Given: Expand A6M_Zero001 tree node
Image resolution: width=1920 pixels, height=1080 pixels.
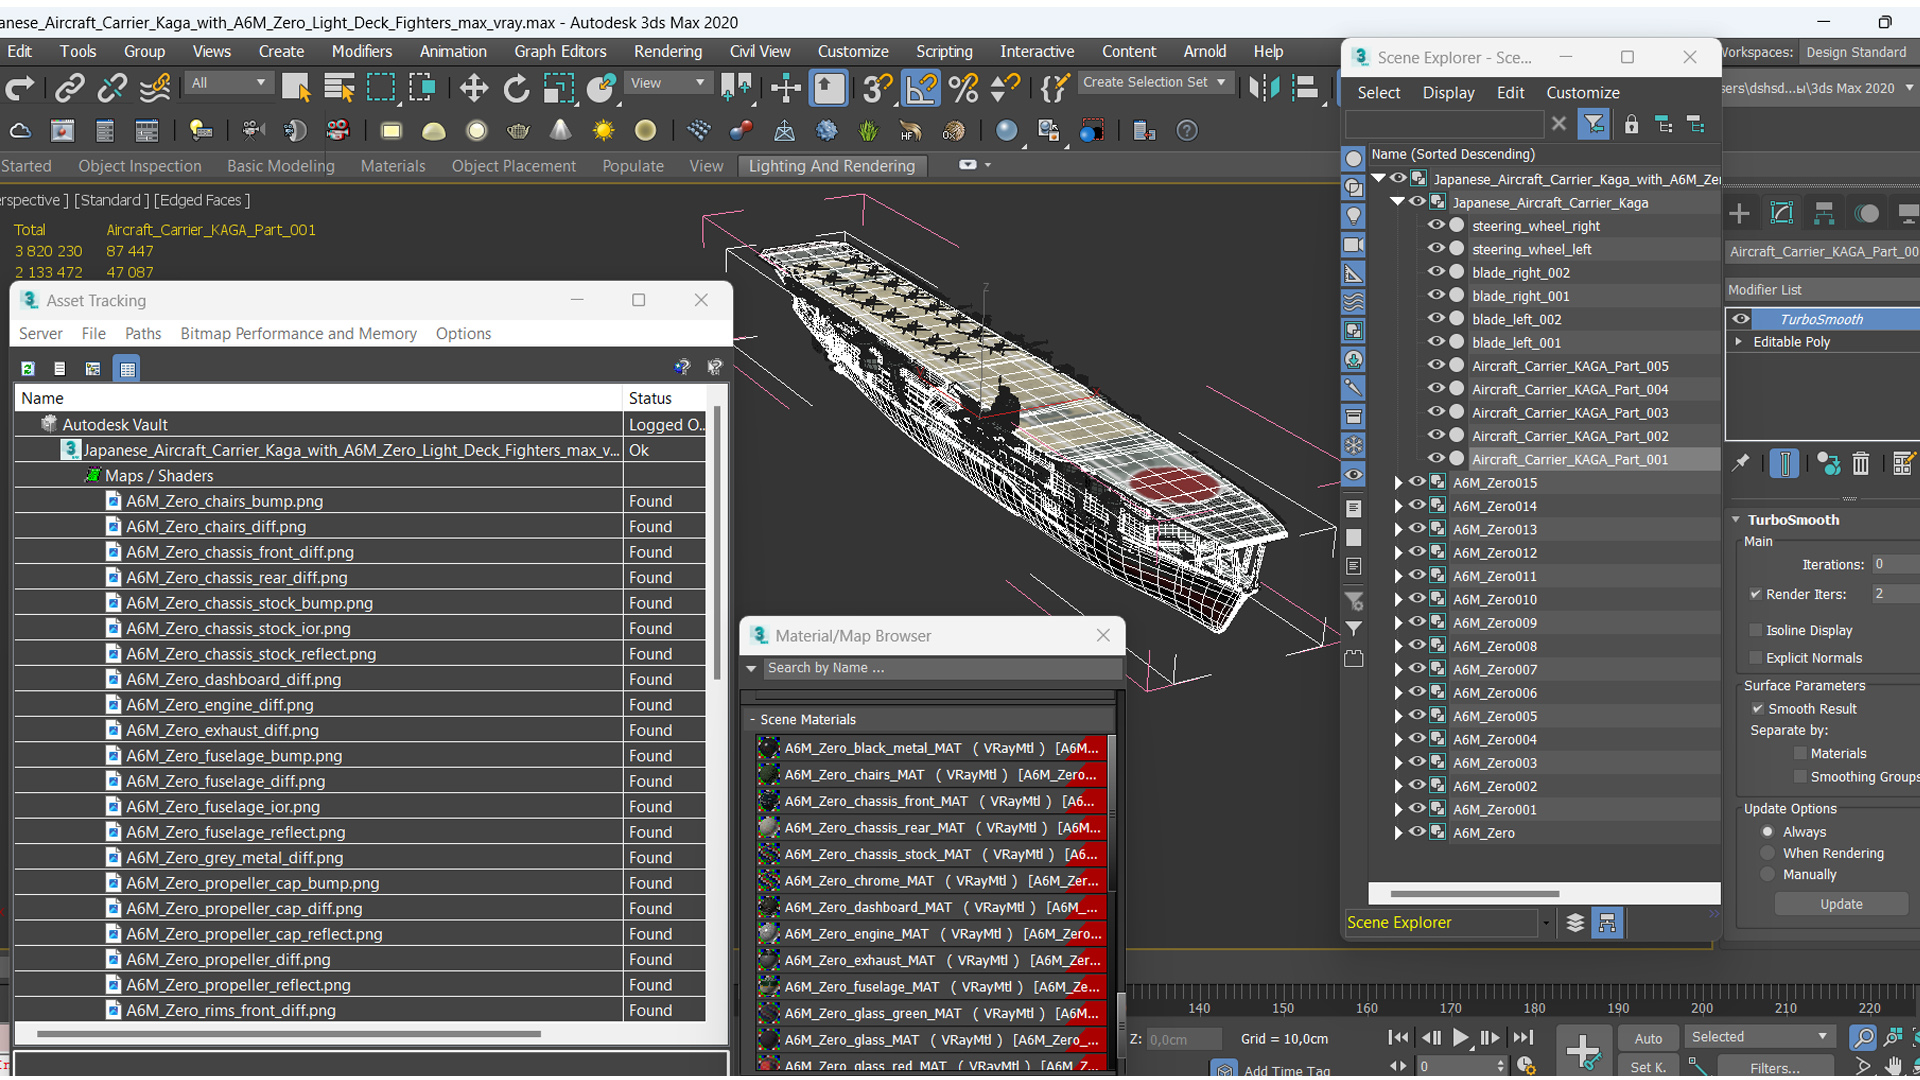Looking at the screenshot, I should point(1399,809).
